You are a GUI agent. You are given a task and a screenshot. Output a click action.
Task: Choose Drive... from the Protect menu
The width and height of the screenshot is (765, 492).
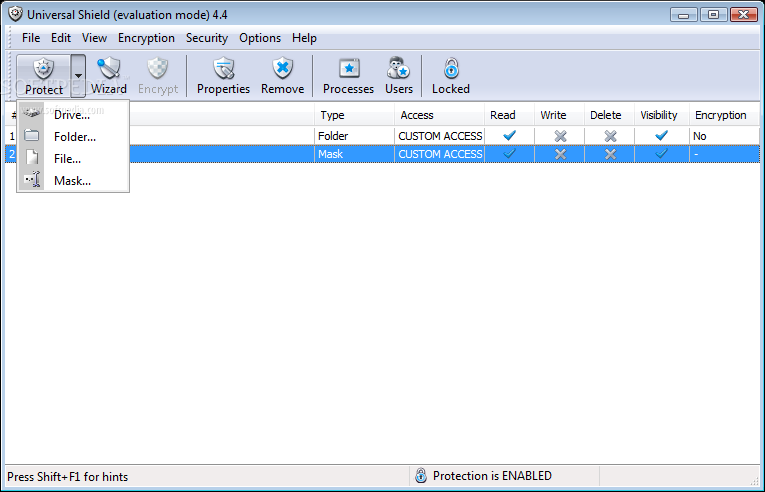(73, 115)
